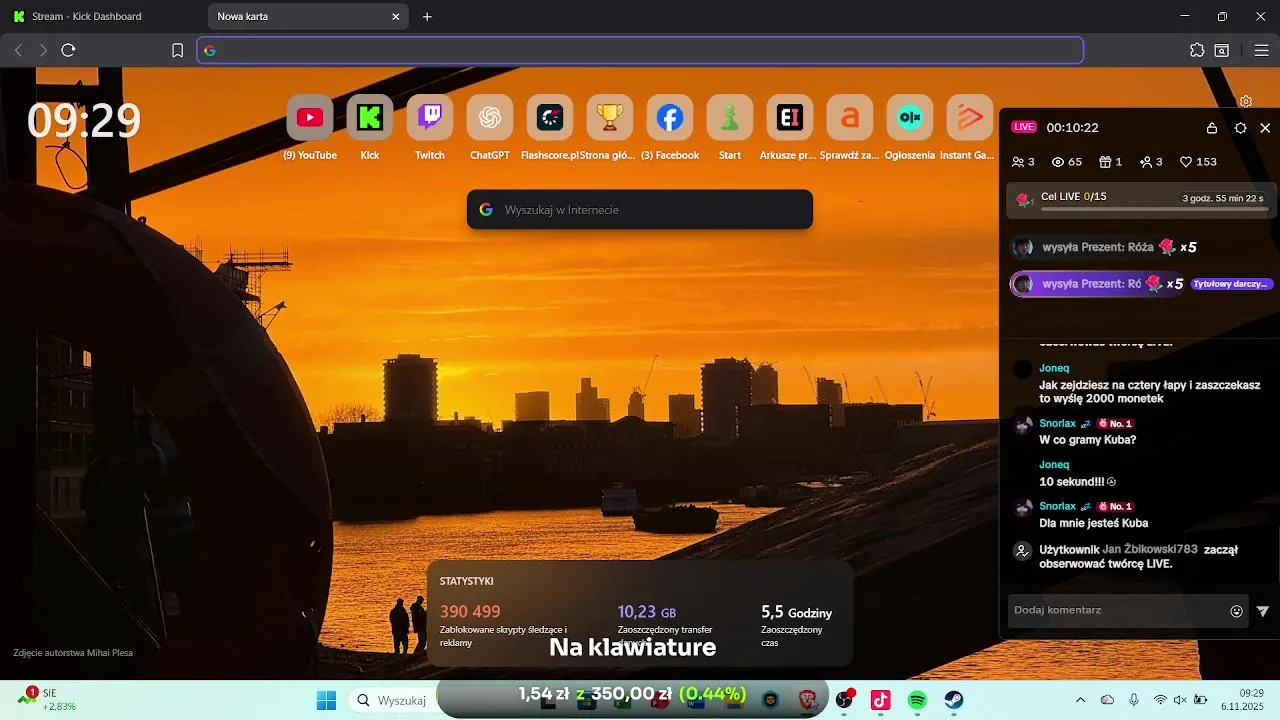
Task: Open new tab page customization gear
Action: click(1246, 101)
